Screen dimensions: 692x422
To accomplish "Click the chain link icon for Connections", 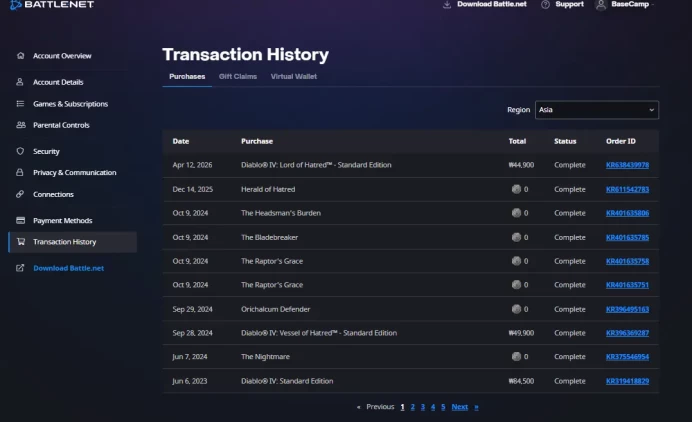I will 20,194.
